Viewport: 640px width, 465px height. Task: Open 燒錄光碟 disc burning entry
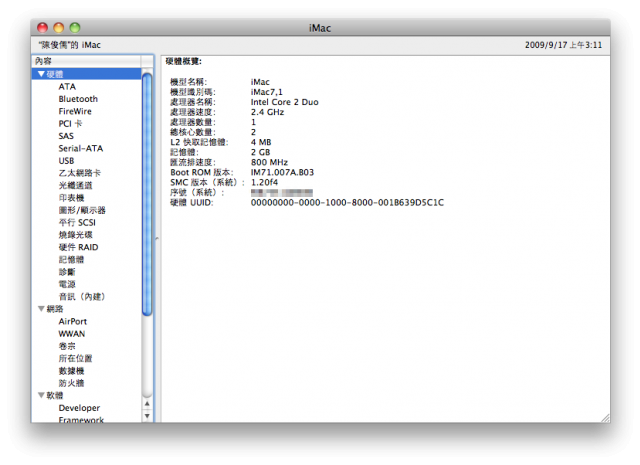click(76, 235)
